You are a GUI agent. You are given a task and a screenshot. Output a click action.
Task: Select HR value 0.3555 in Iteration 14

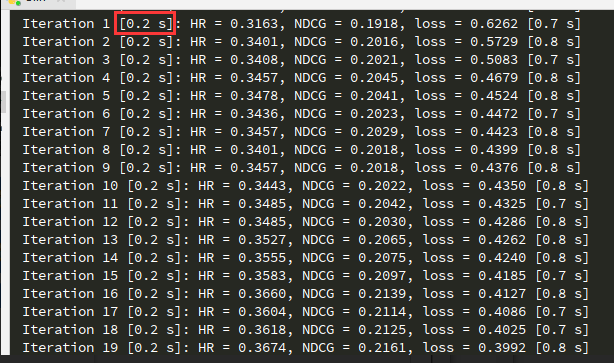(x=262, y=258)
